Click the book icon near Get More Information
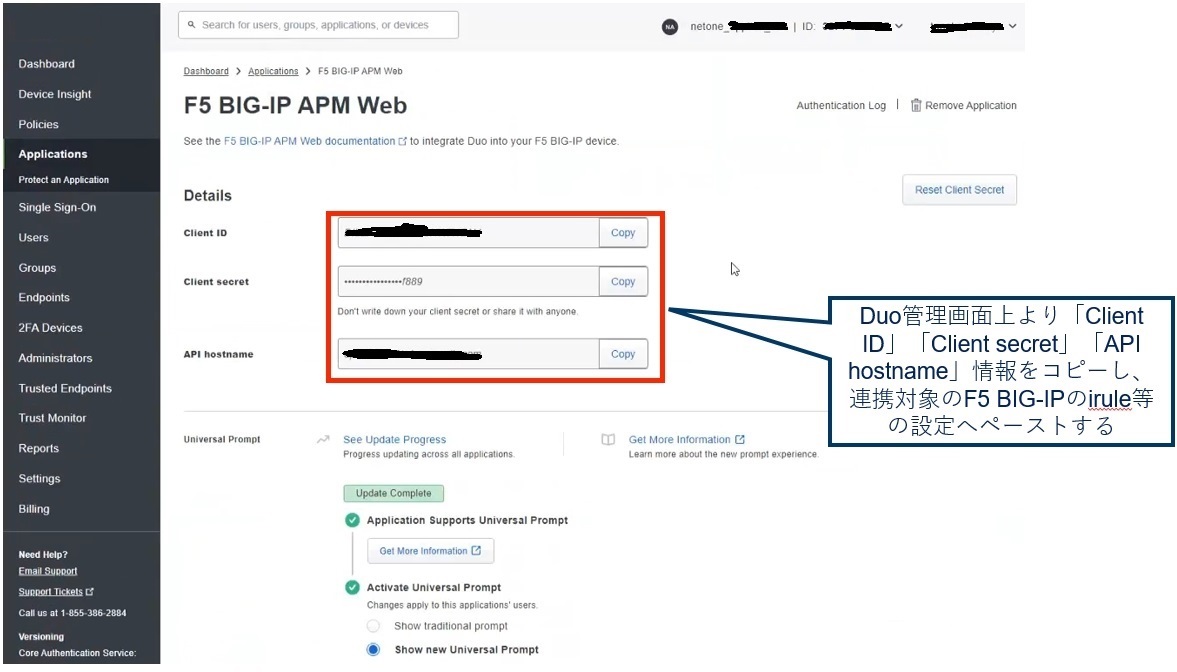Viewport: 1177px width, 672px height. (x=608, y=439)
